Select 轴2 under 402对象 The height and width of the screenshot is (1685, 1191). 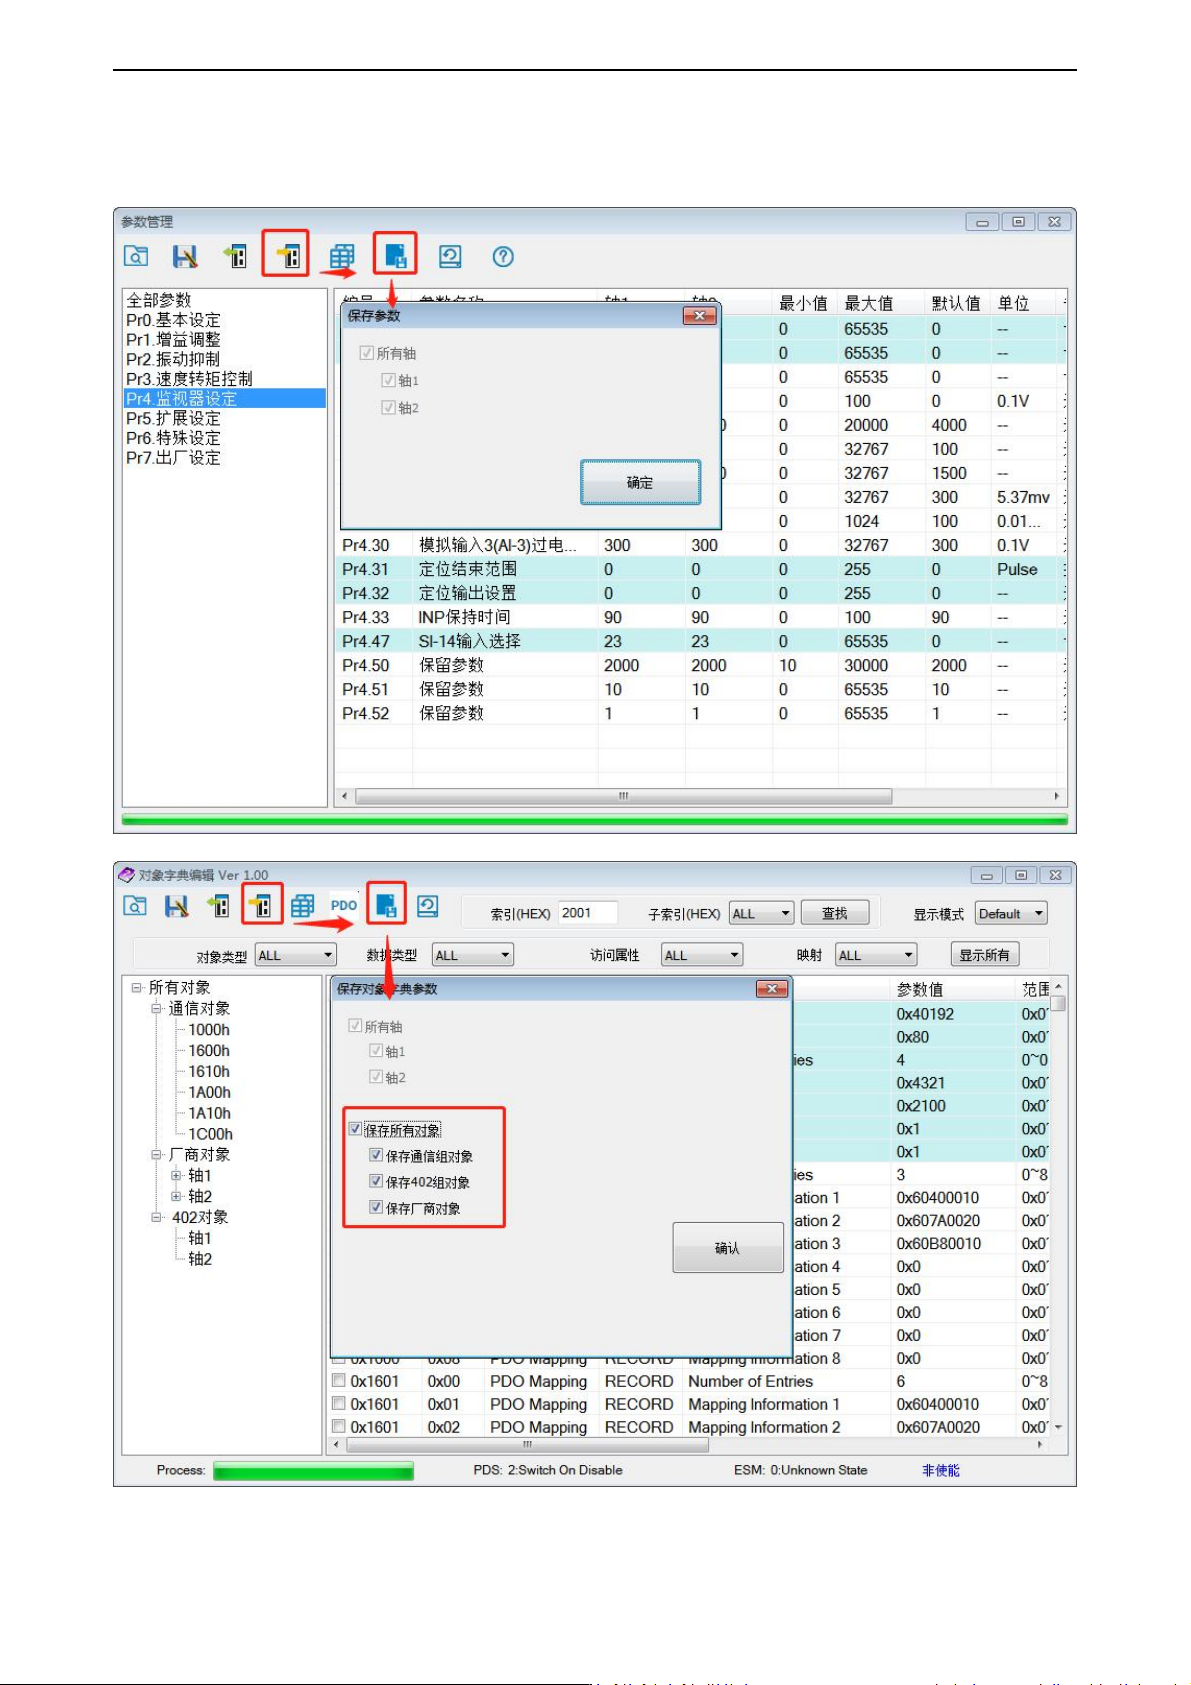(200, 1259)
